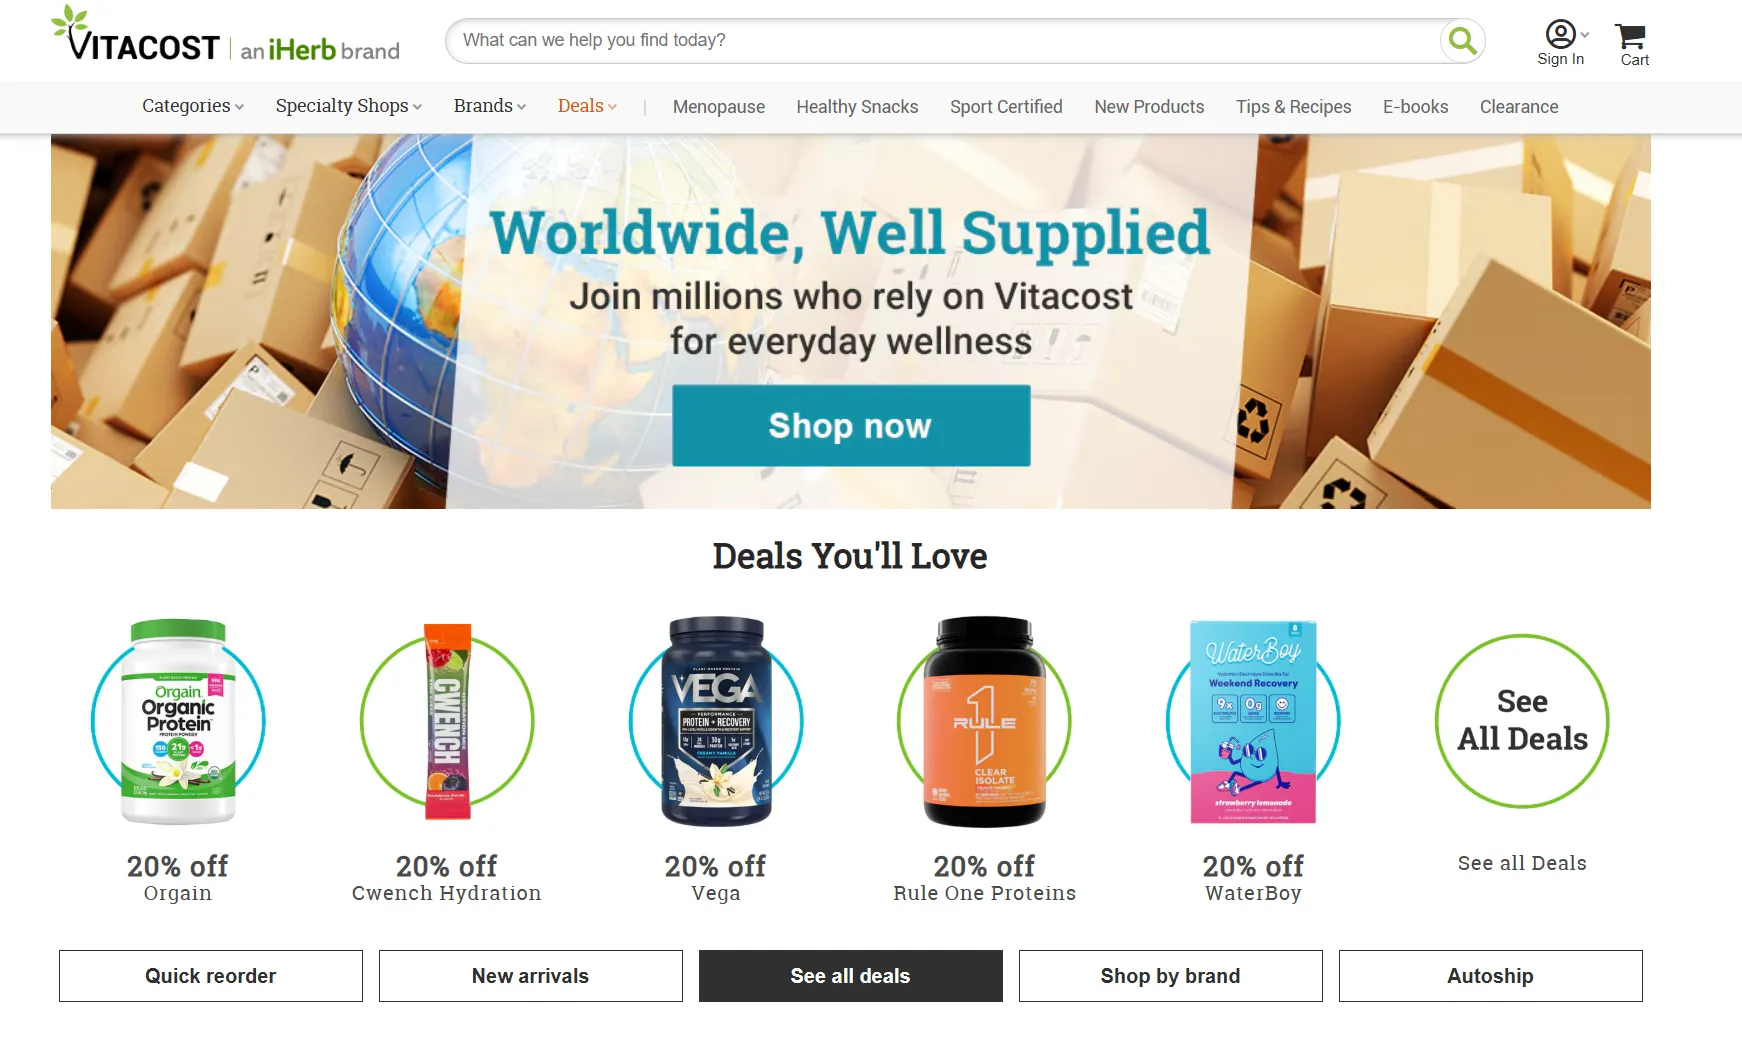Select the Autoship button
Viewport: 1742px width, 1054px height.
point(1491,976)
